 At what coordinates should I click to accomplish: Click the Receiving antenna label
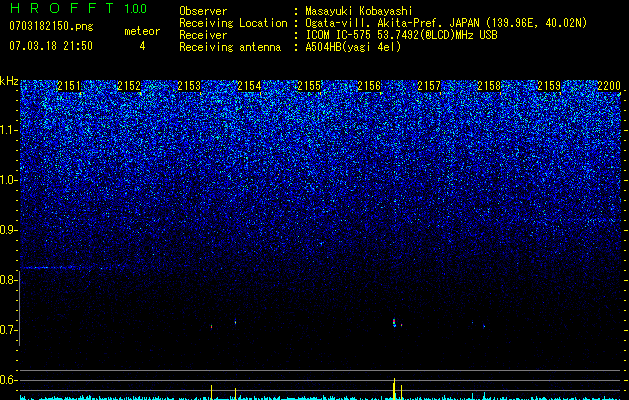[230, 47]
